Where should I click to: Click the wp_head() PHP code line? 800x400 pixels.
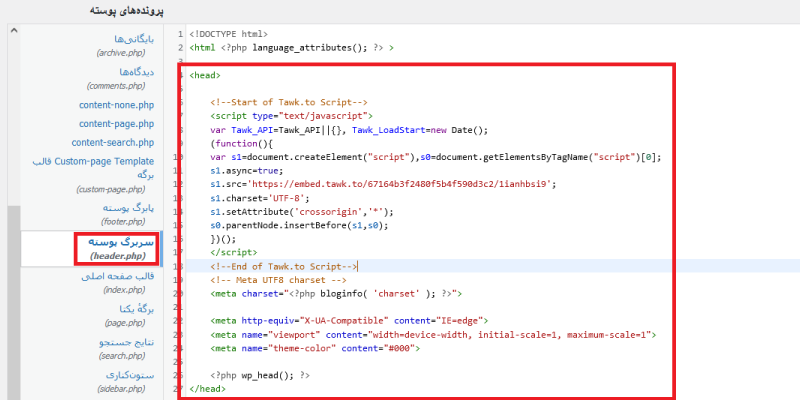pos(260,374)
